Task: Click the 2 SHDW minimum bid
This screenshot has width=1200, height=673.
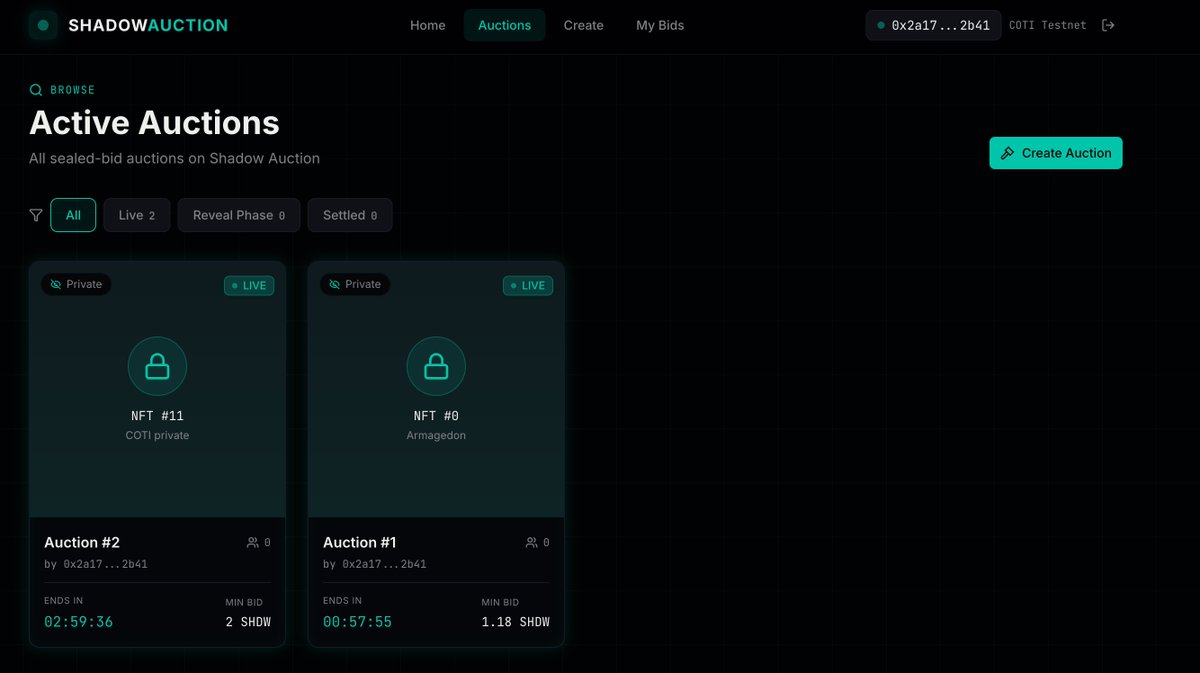Action: (248, 622)
